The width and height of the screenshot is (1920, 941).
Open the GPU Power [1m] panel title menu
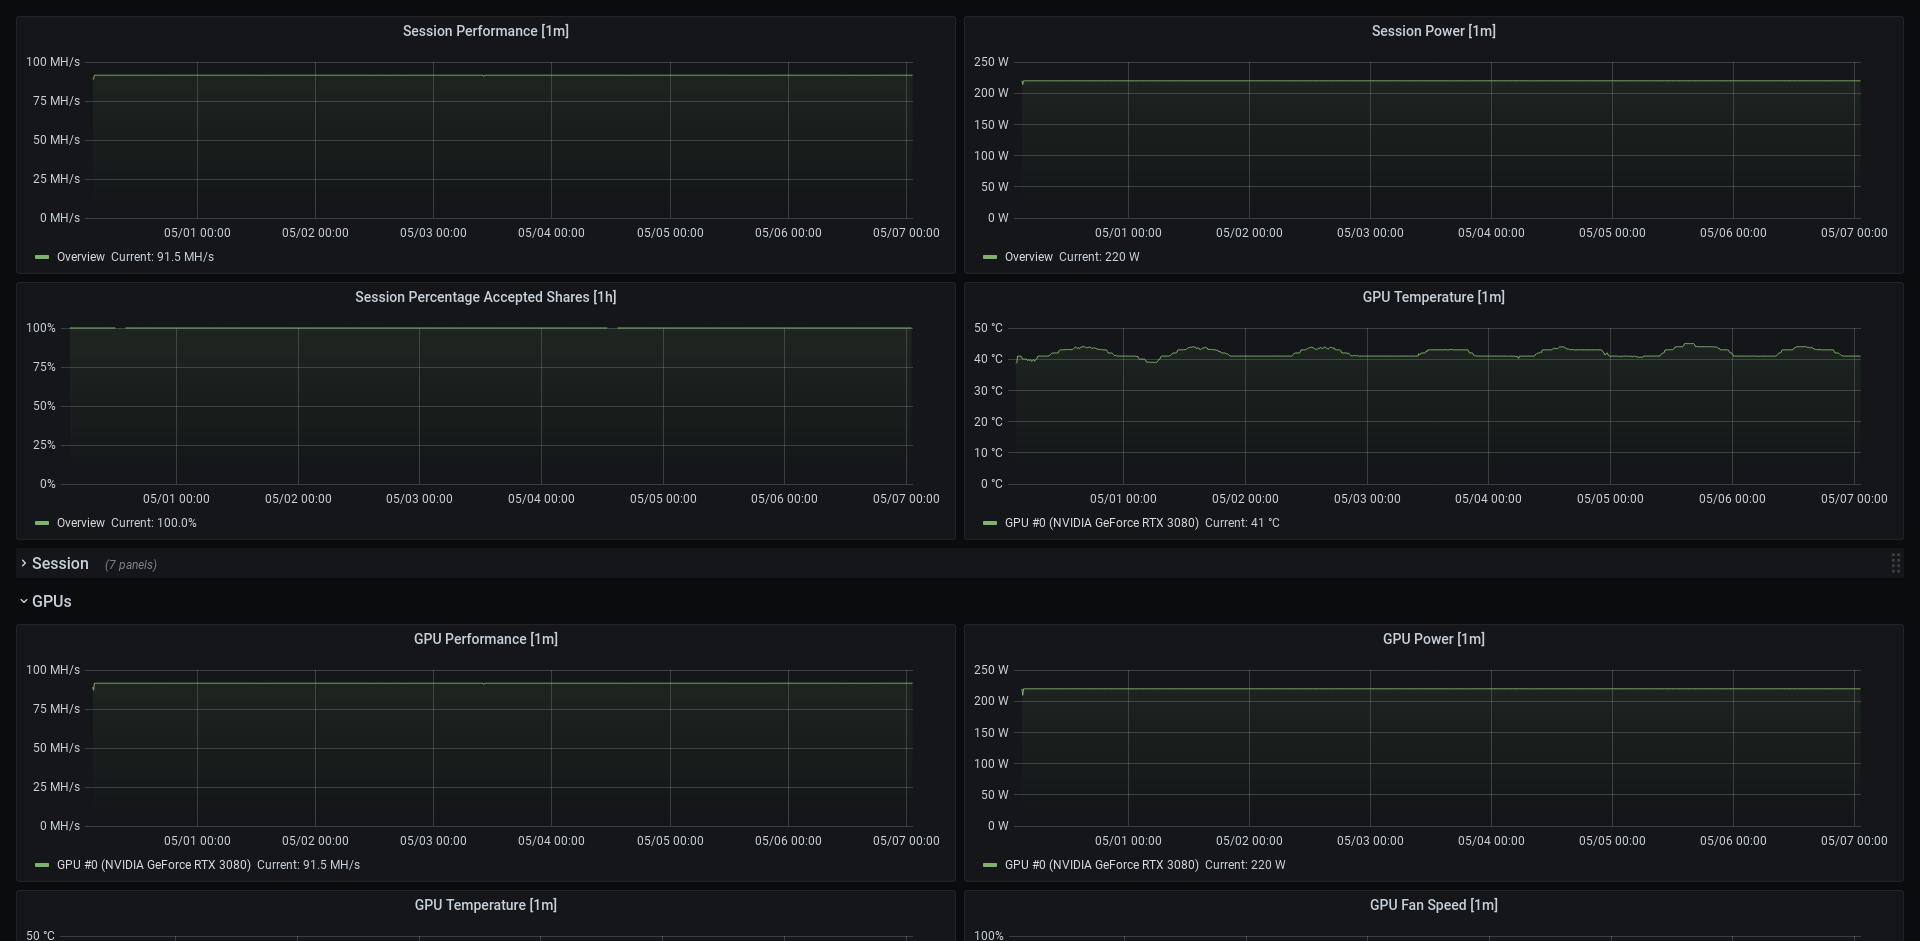click(x=1434, y=639)
